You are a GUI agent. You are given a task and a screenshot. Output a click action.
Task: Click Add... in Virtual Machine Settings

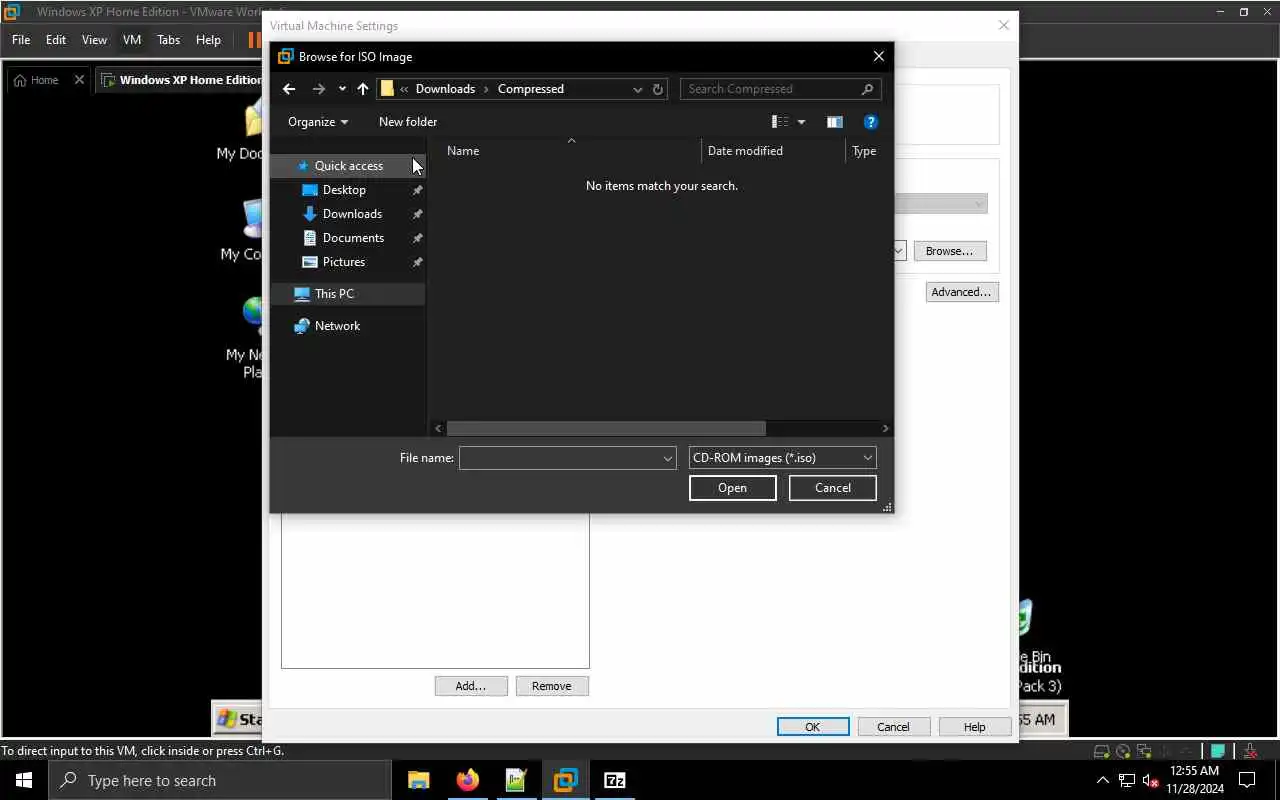pos(470,686)
